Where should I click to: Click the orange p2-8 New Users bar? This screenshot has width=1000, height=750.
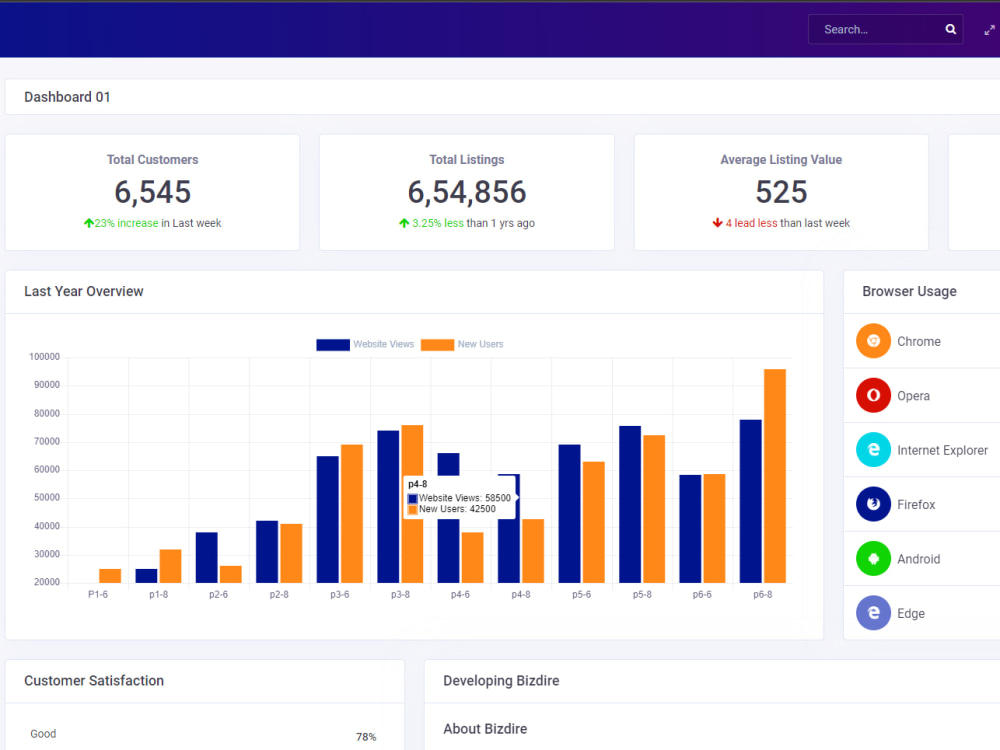291,554
